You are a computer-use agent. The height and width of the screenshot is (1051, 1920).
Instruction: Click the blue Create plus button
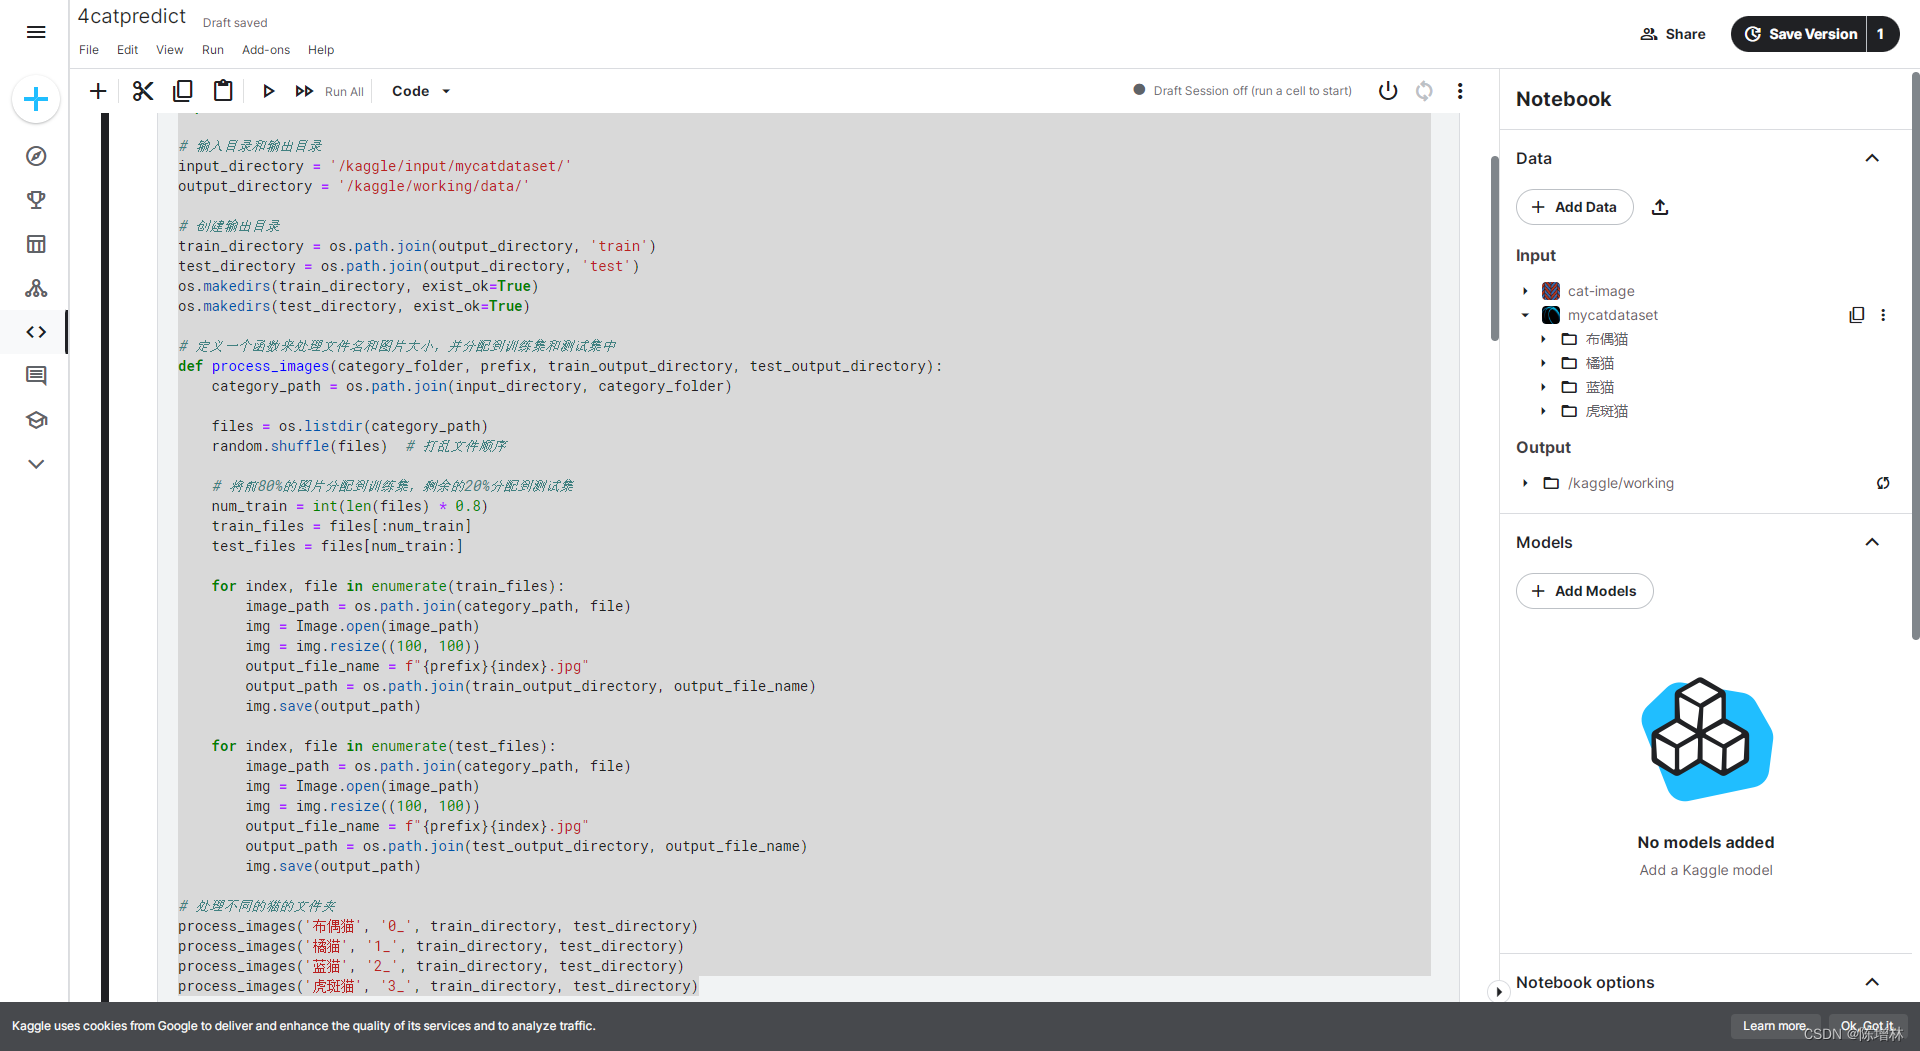tap(36, 99)
